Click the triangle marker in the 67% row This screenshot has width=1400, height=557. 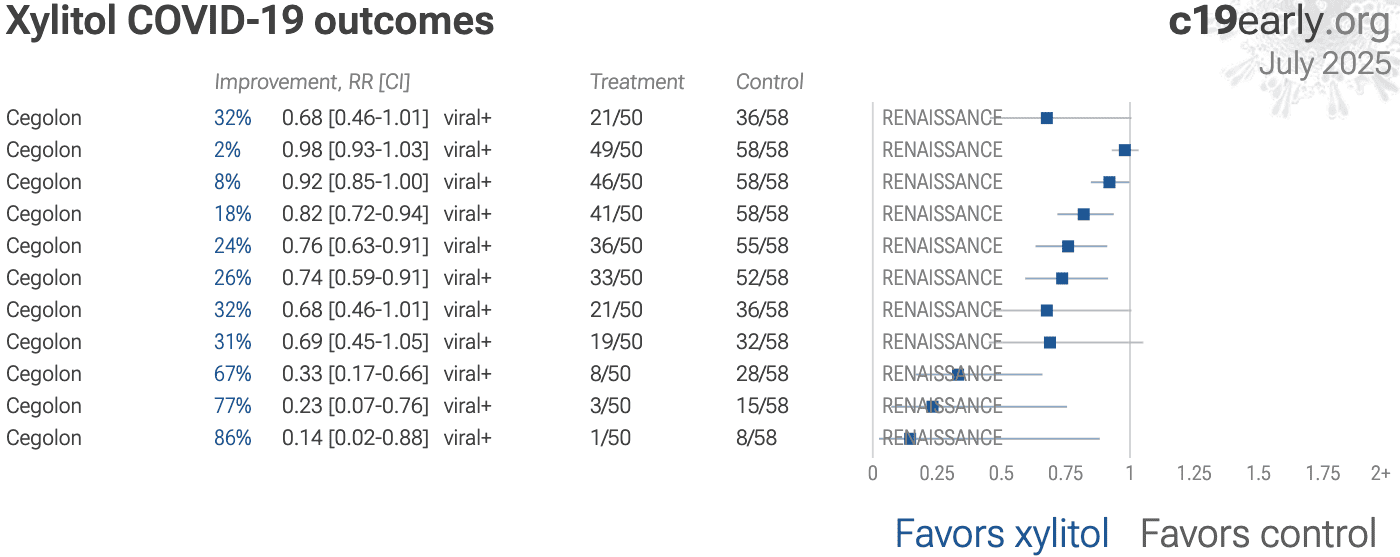click(x=958, y=374)
